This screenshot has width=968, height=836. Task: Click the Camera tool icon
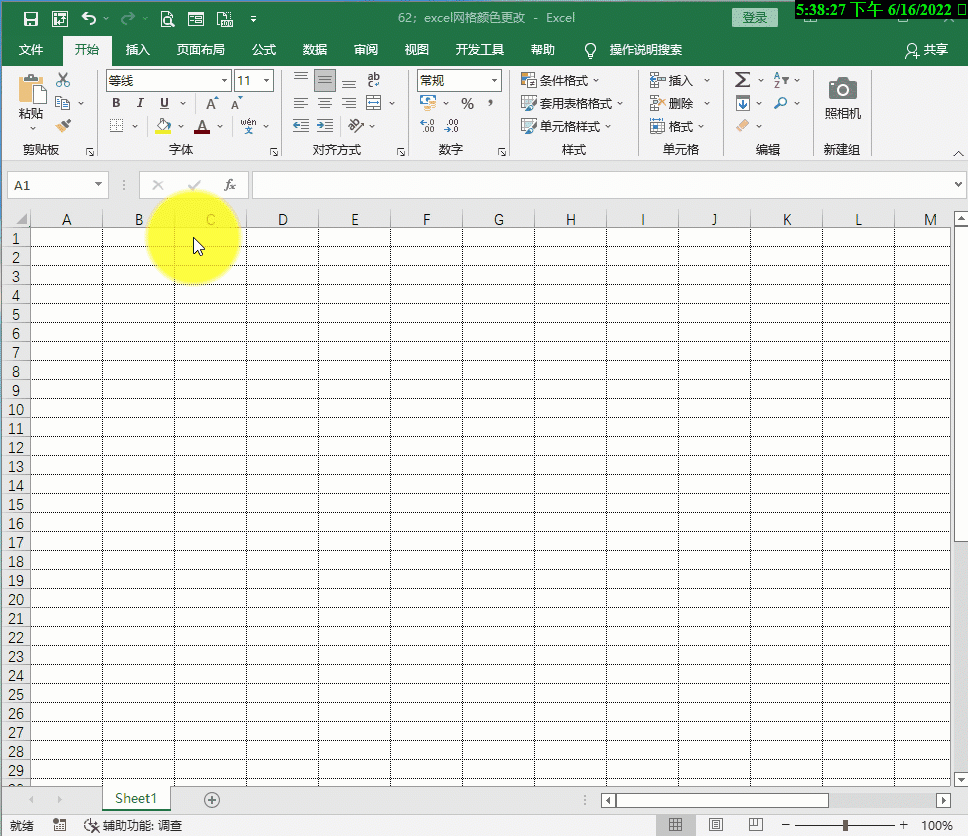(x=842, y=90)
